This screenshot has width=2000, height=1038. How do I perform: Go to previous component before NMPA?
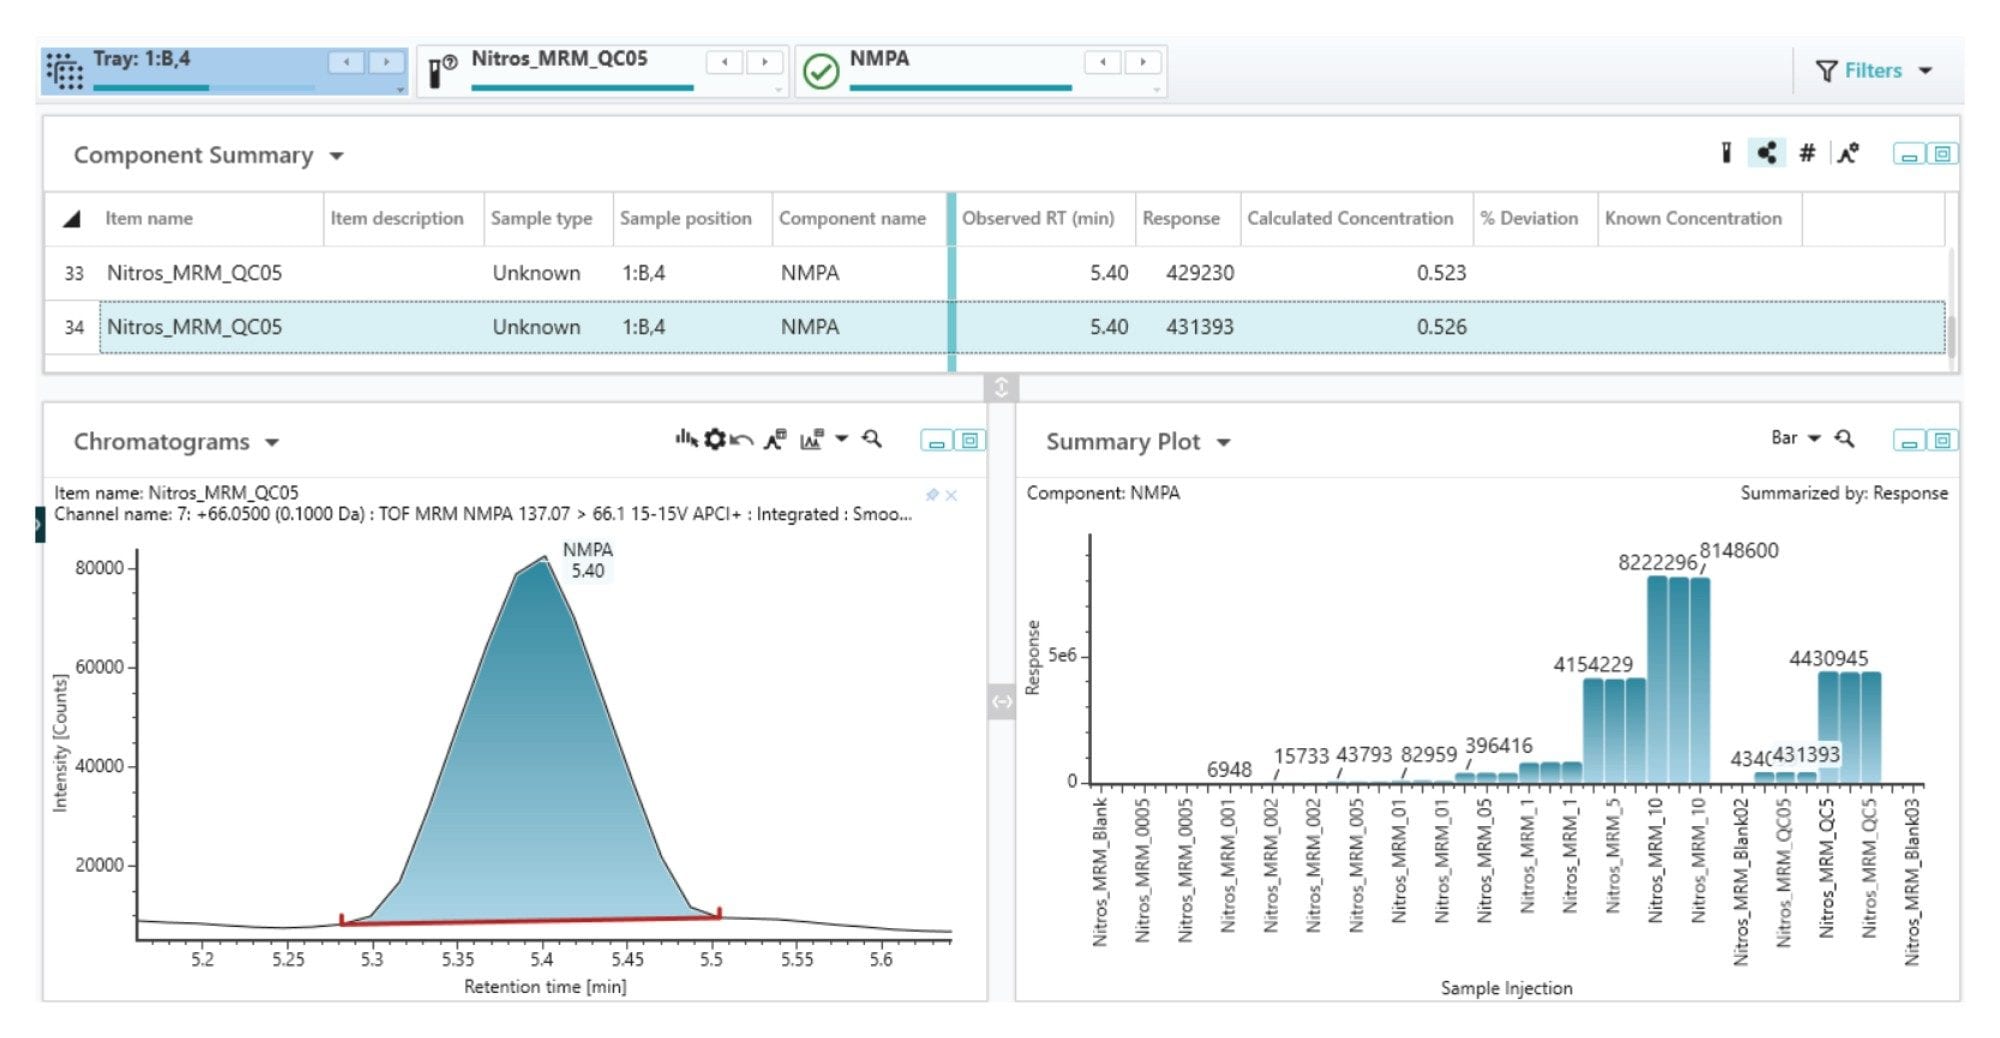pos(1103,62)
